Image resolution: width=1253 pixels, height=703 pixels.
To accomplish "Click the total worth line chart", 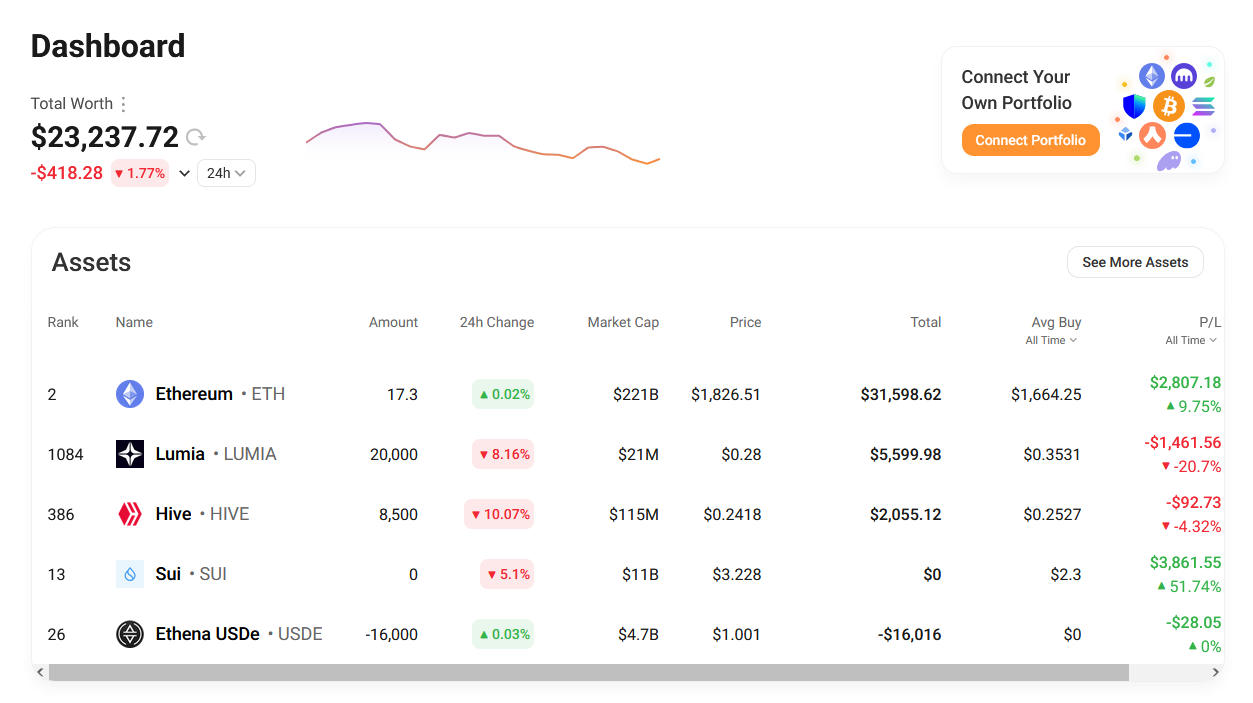I will coord(483,143).
